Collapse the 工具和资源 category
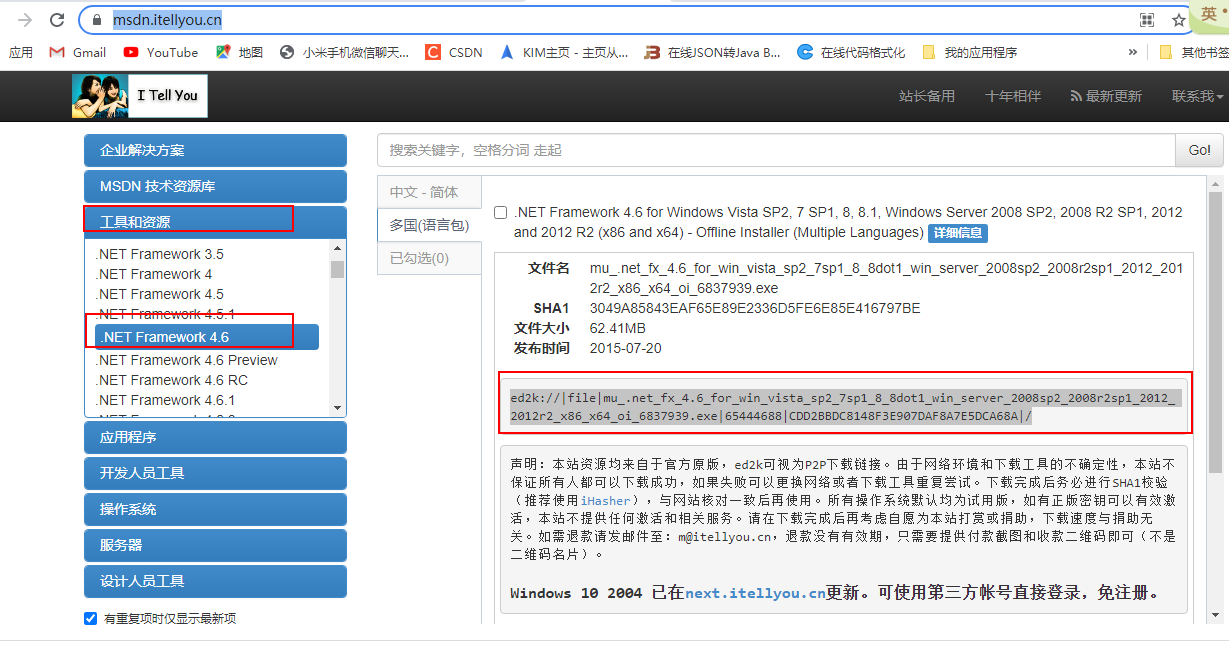 (x=215, y=222)
